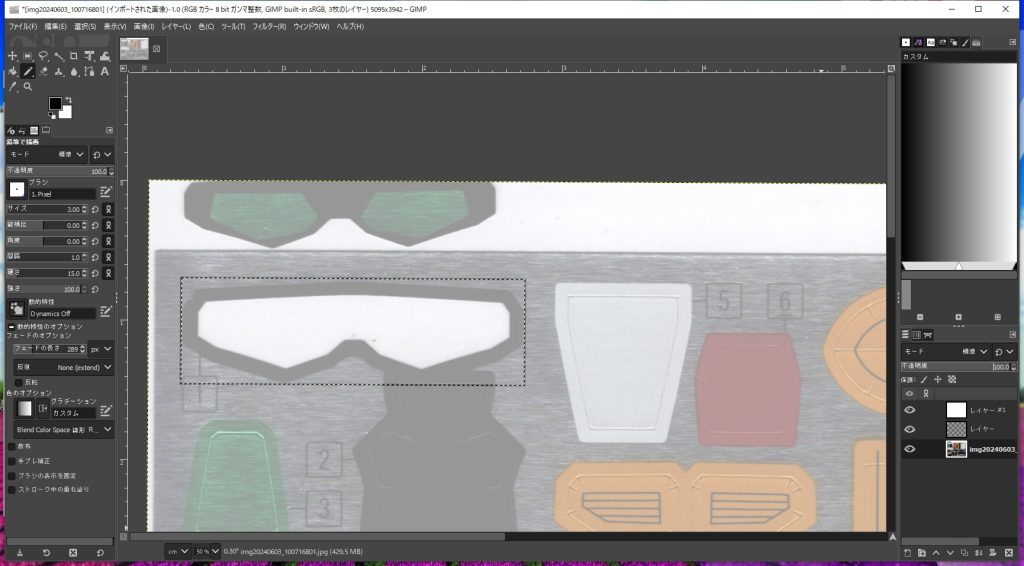Enable the 手ブレ補正 checkbox

click(12, 461)
